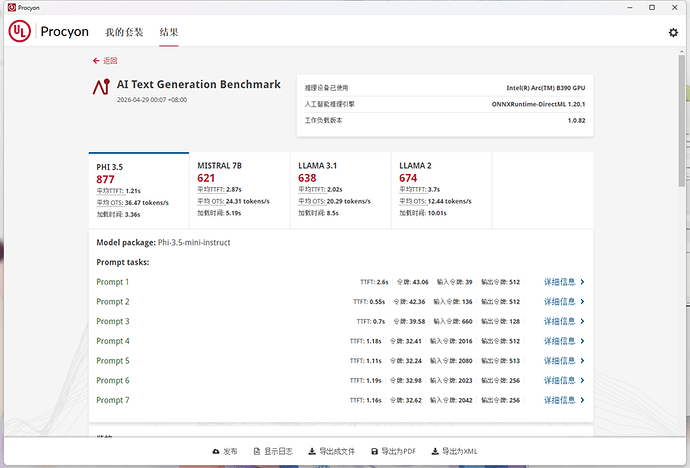Switch to 我的套装 tab

click(x=124, y=32)
